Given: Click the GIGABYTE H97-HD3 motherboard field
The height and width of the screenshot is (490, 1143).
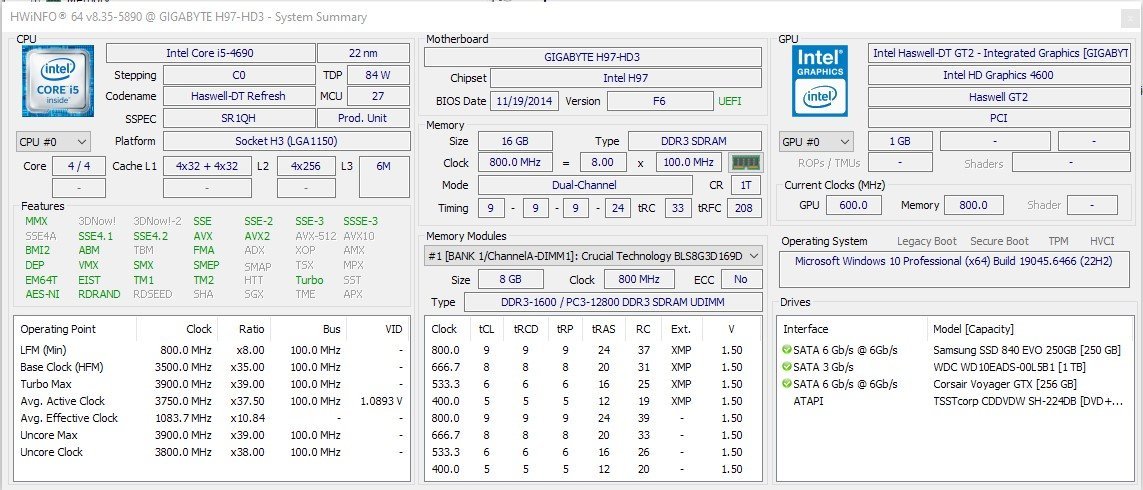Looking at the screenshot, I should 592,56.
